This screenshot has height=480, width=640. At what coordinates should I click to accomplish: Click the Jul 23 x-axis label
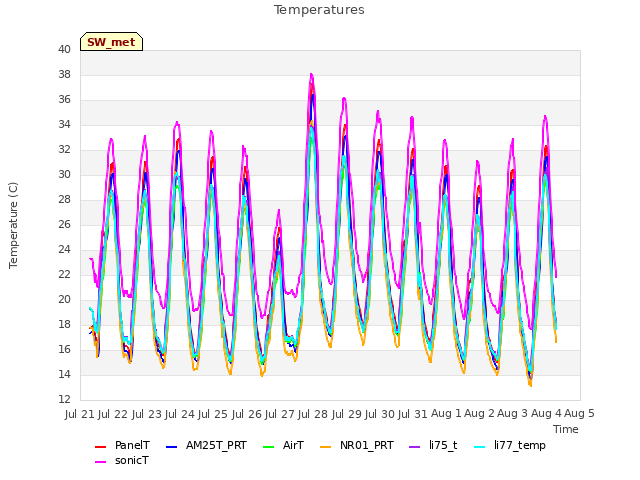[x=147, y=414]
